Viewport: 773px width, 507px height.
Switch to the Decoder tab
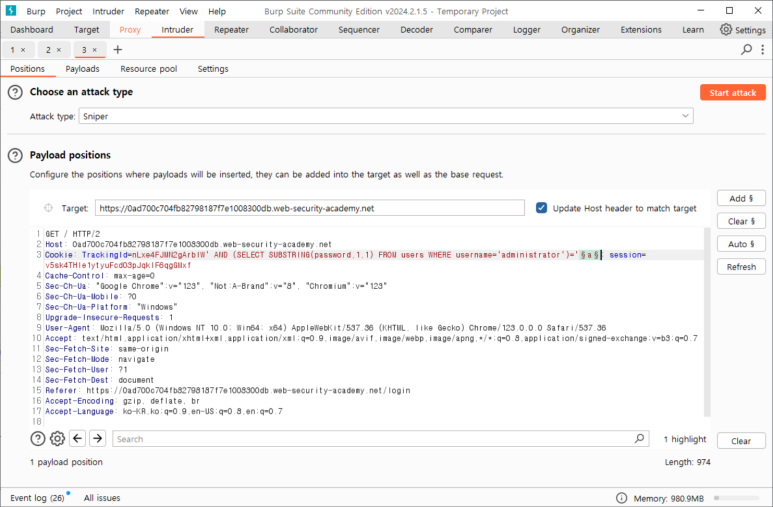pos(417,30)
